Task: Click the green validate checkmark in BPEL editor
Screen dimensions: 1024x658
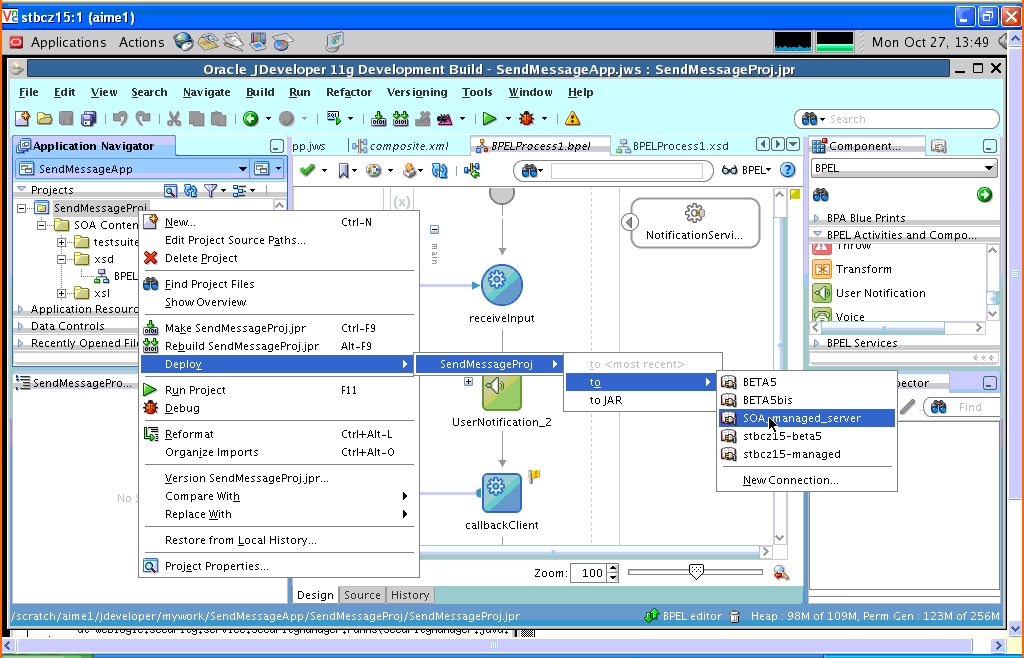Action: pos(307,170)
